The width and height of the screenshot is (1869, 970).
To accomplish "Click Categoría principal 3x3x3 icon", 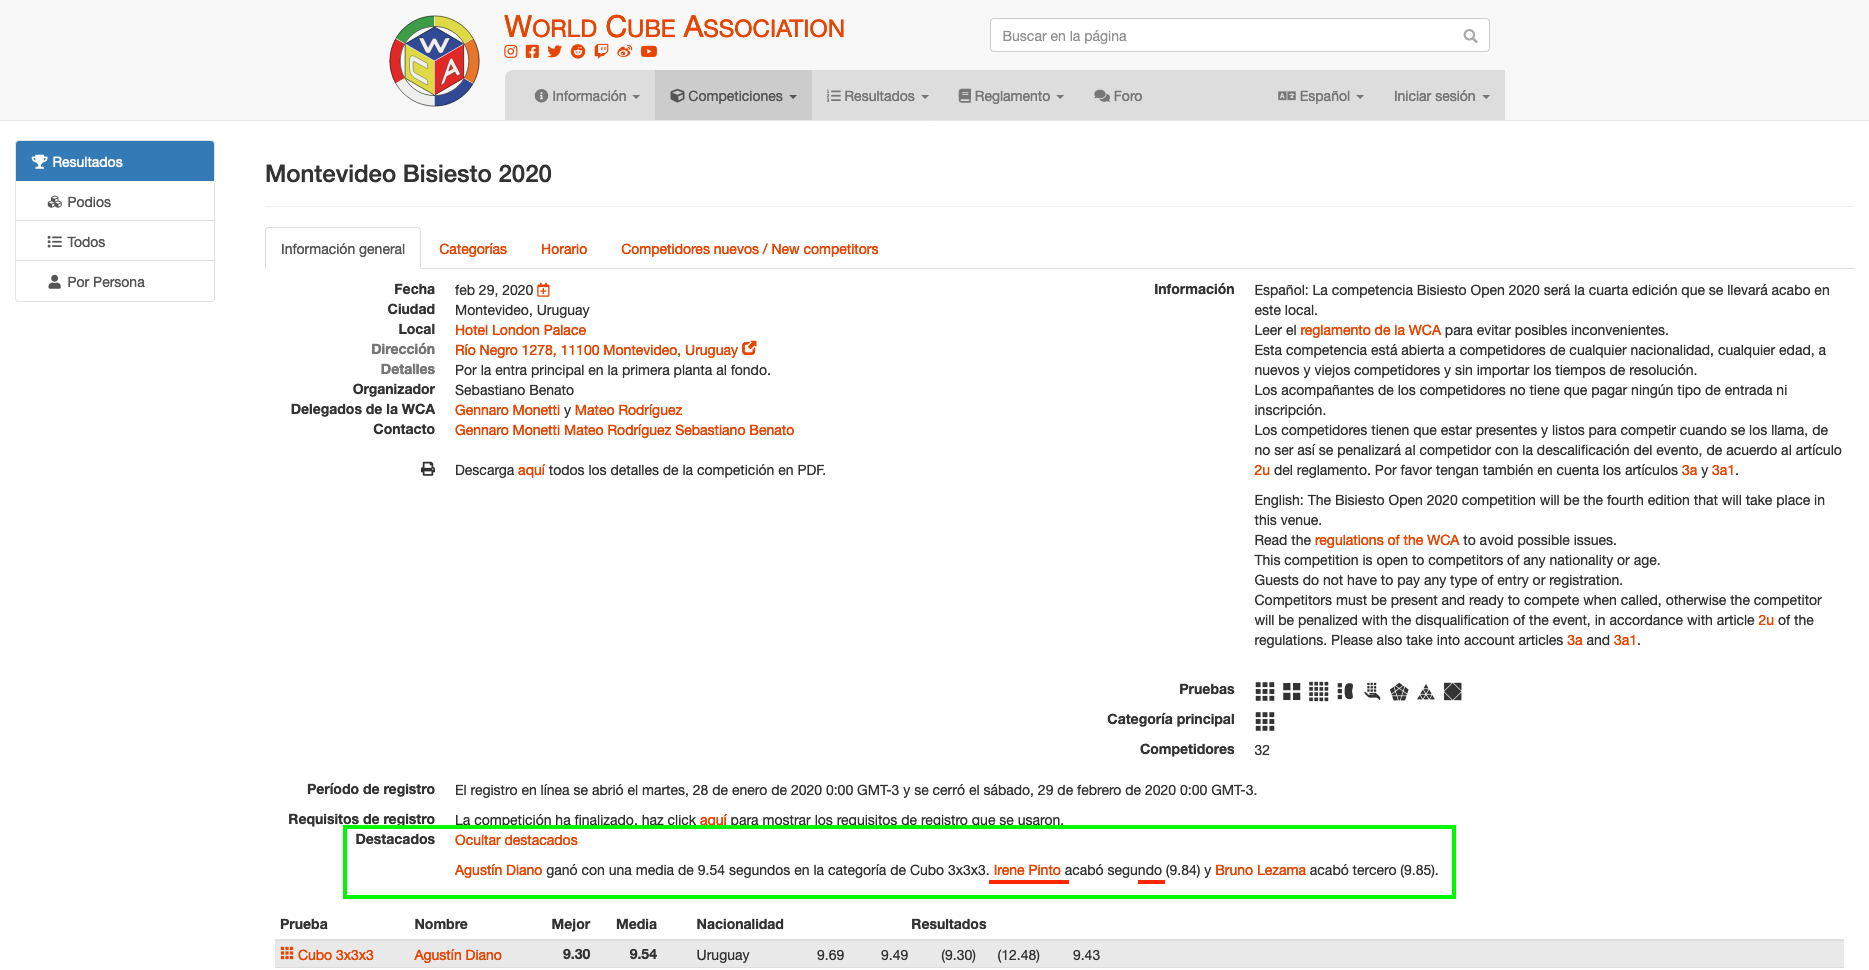I will coord(1265,721).
